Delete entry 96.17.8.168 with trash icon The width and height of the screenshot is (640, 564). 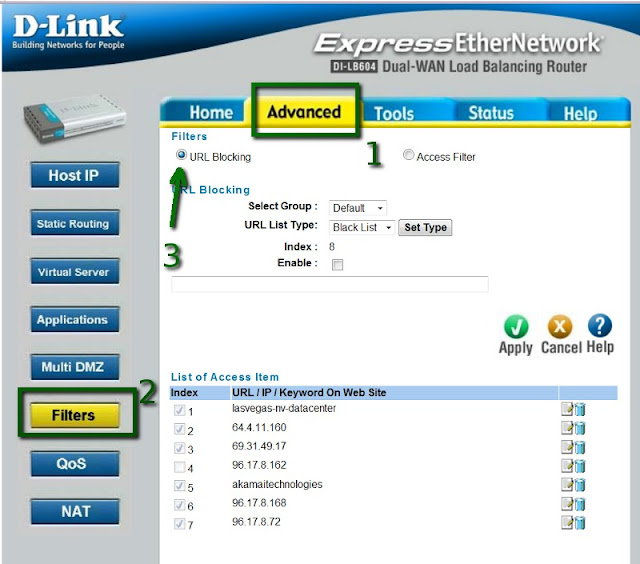click(580, 504)
